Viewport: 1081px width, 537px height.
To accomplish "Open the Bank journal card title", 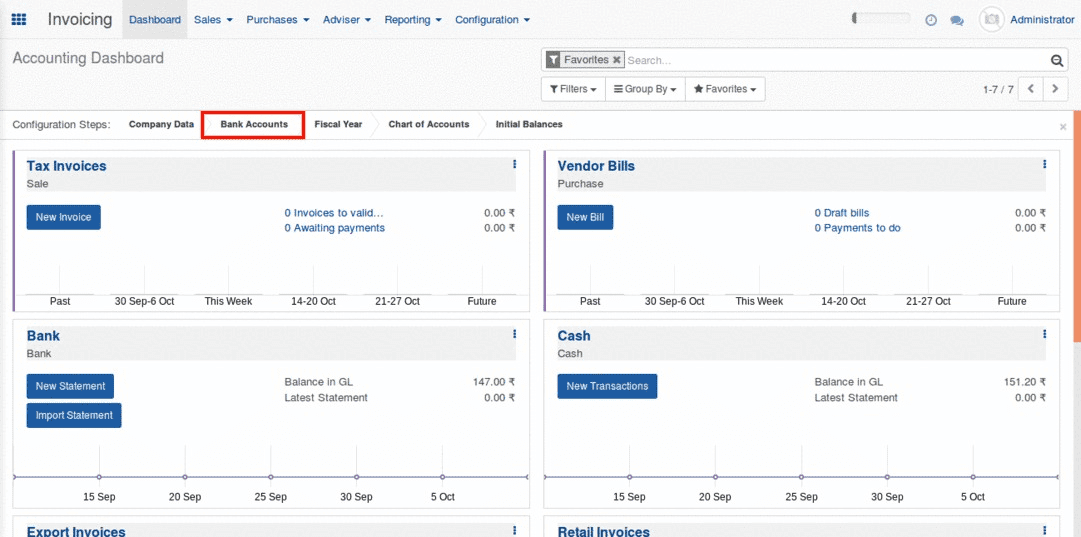I will [43, 336].
